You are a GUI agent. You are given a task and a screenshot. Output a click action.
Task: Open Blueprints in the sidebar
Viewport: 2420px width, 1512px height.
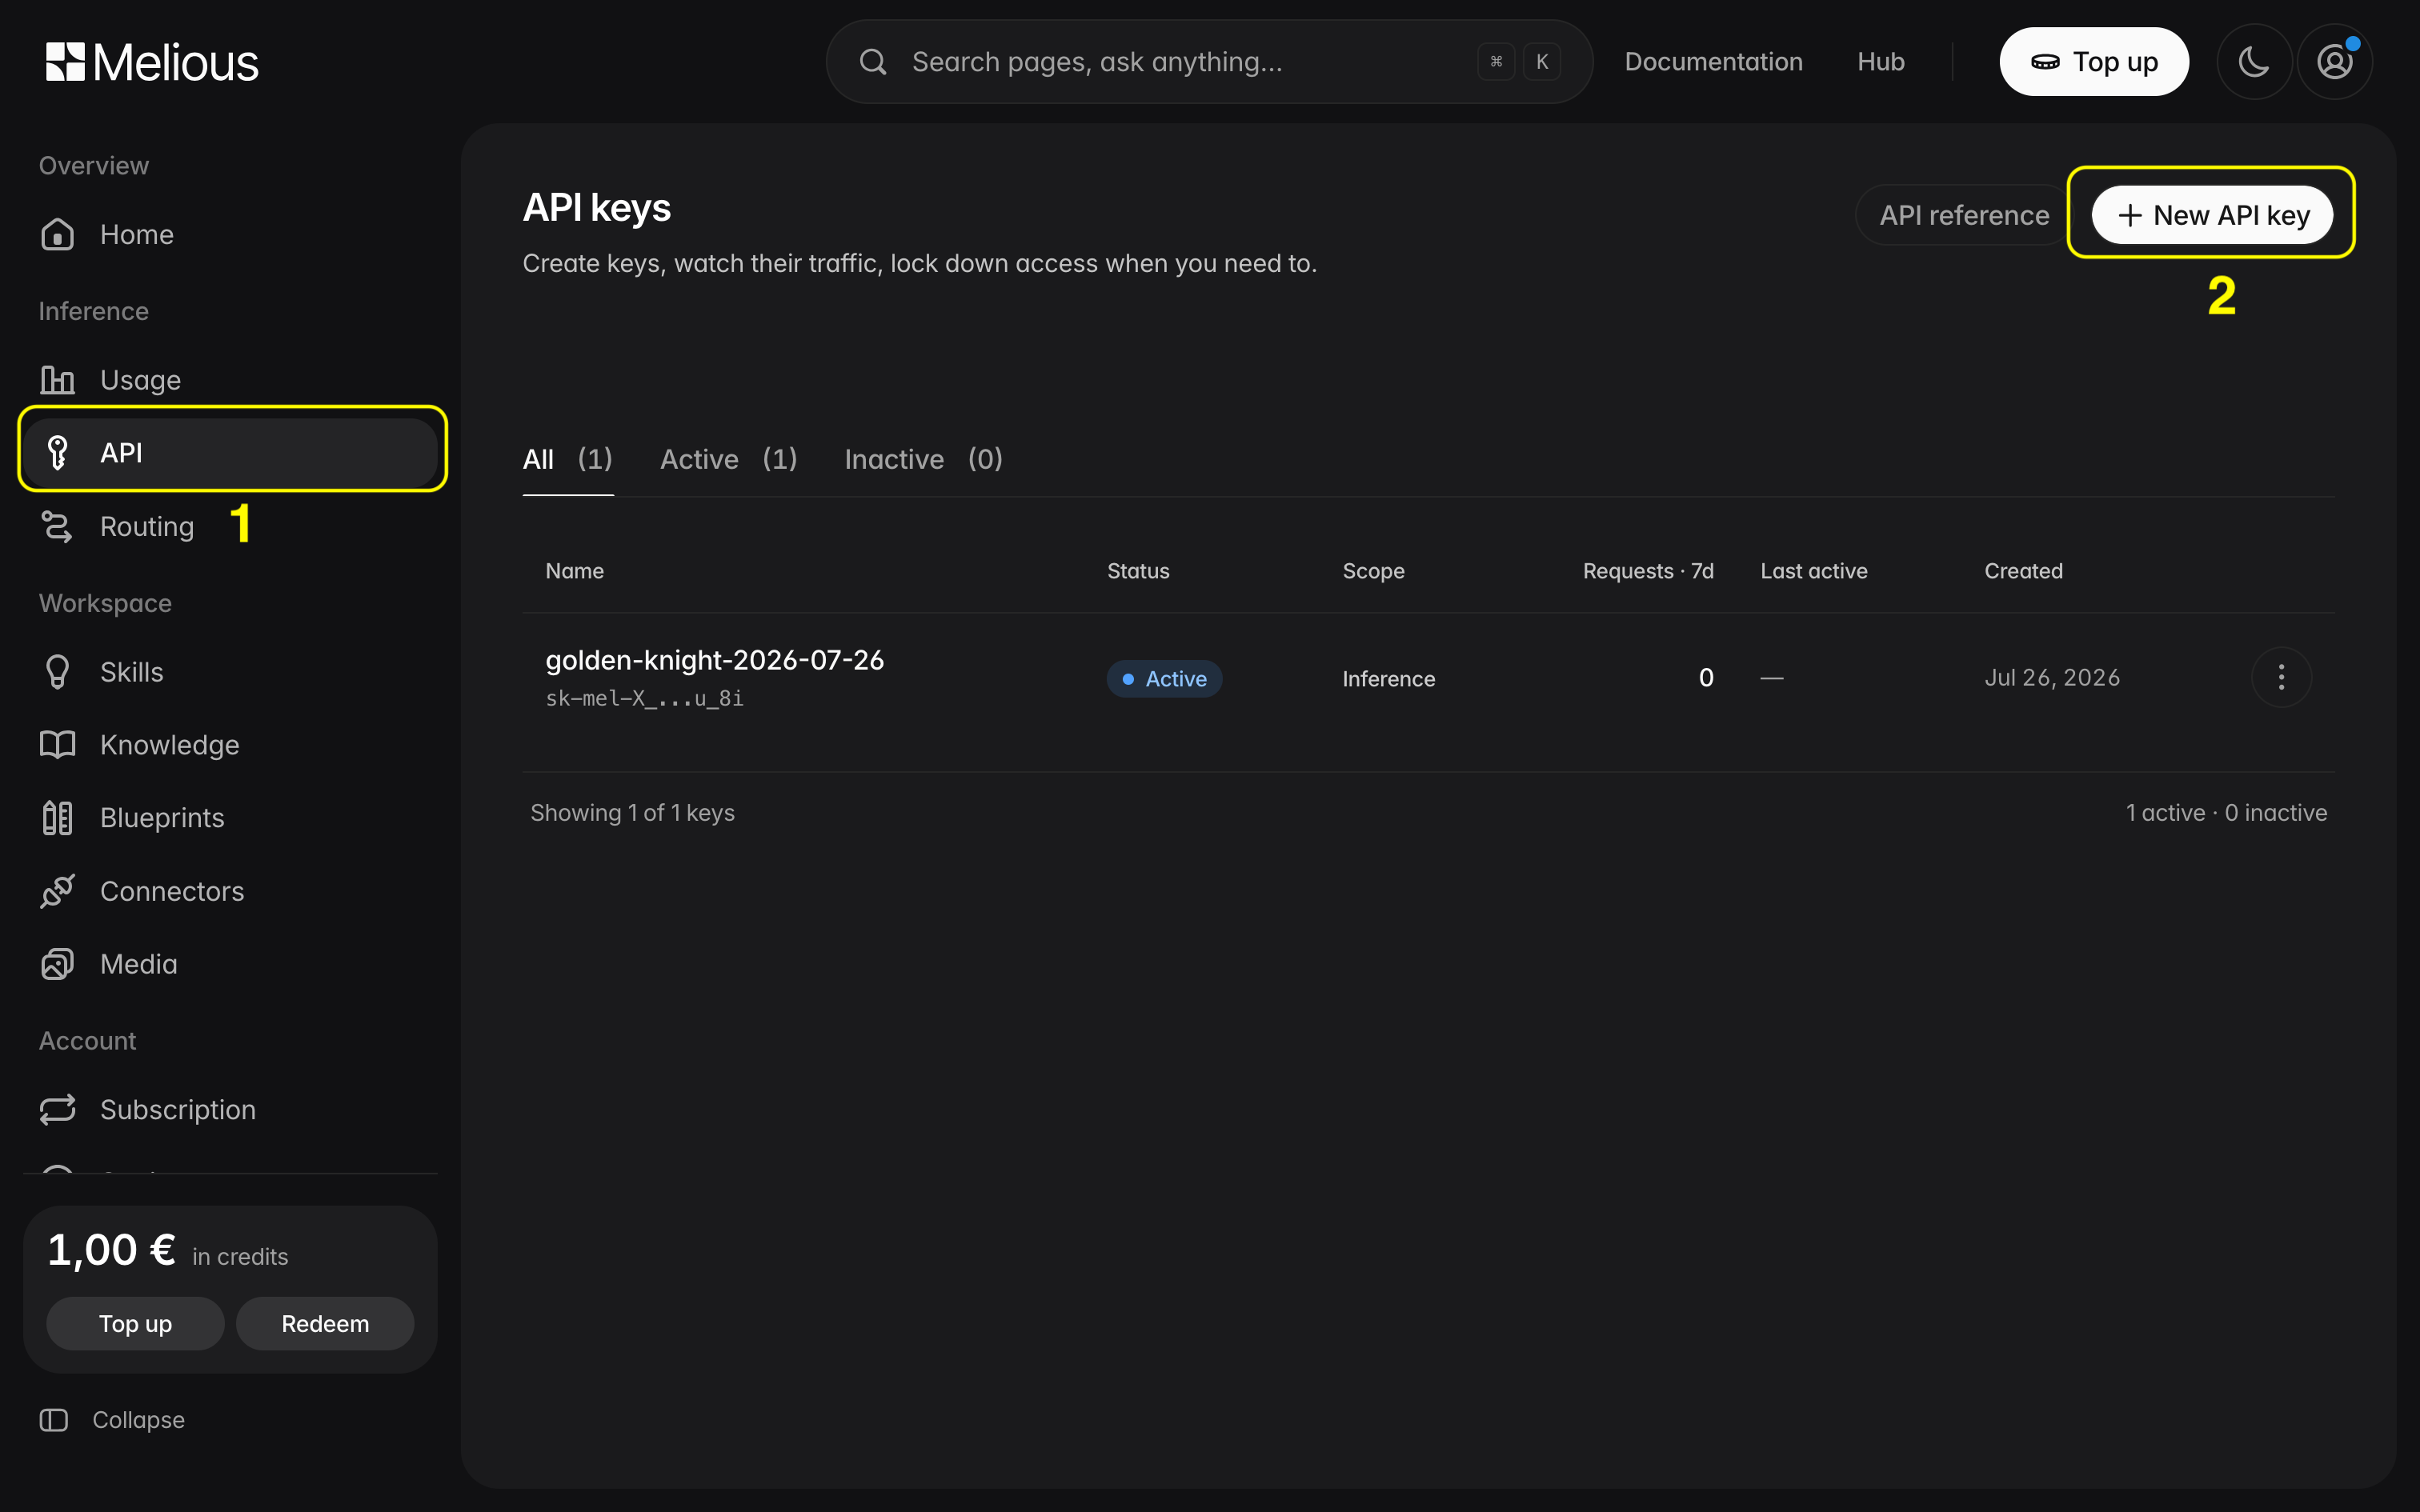pyautogui.click(x=230, y=818)
